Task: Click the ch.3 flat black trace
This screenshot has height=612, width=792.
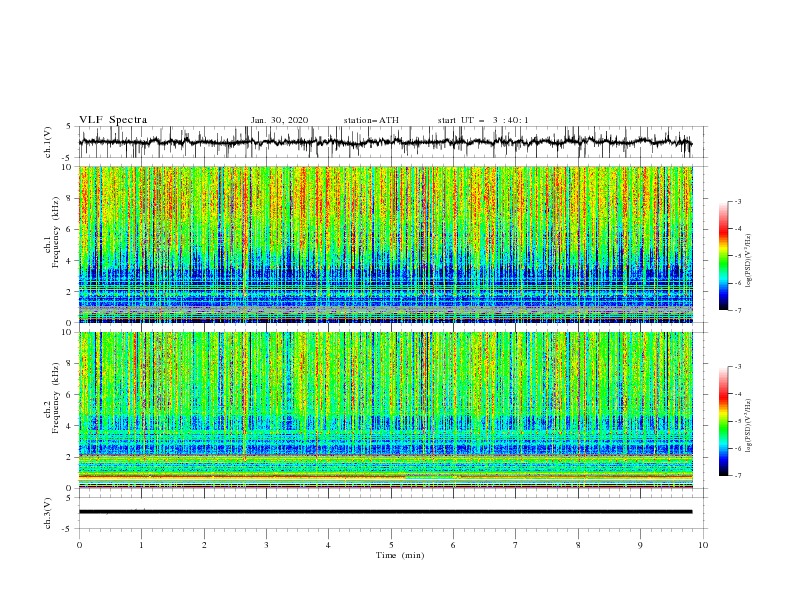Action: [x=385, y=512]
